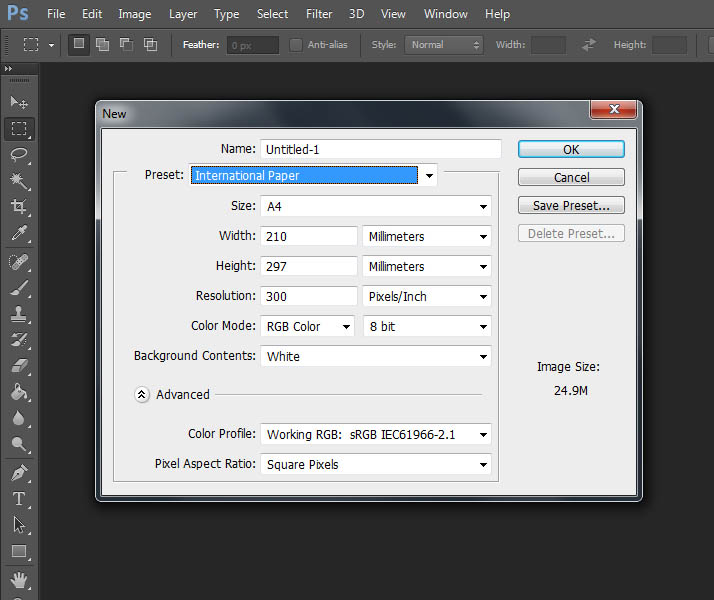Select the Rectangle shape tool
714x600 pixels.
19,551
